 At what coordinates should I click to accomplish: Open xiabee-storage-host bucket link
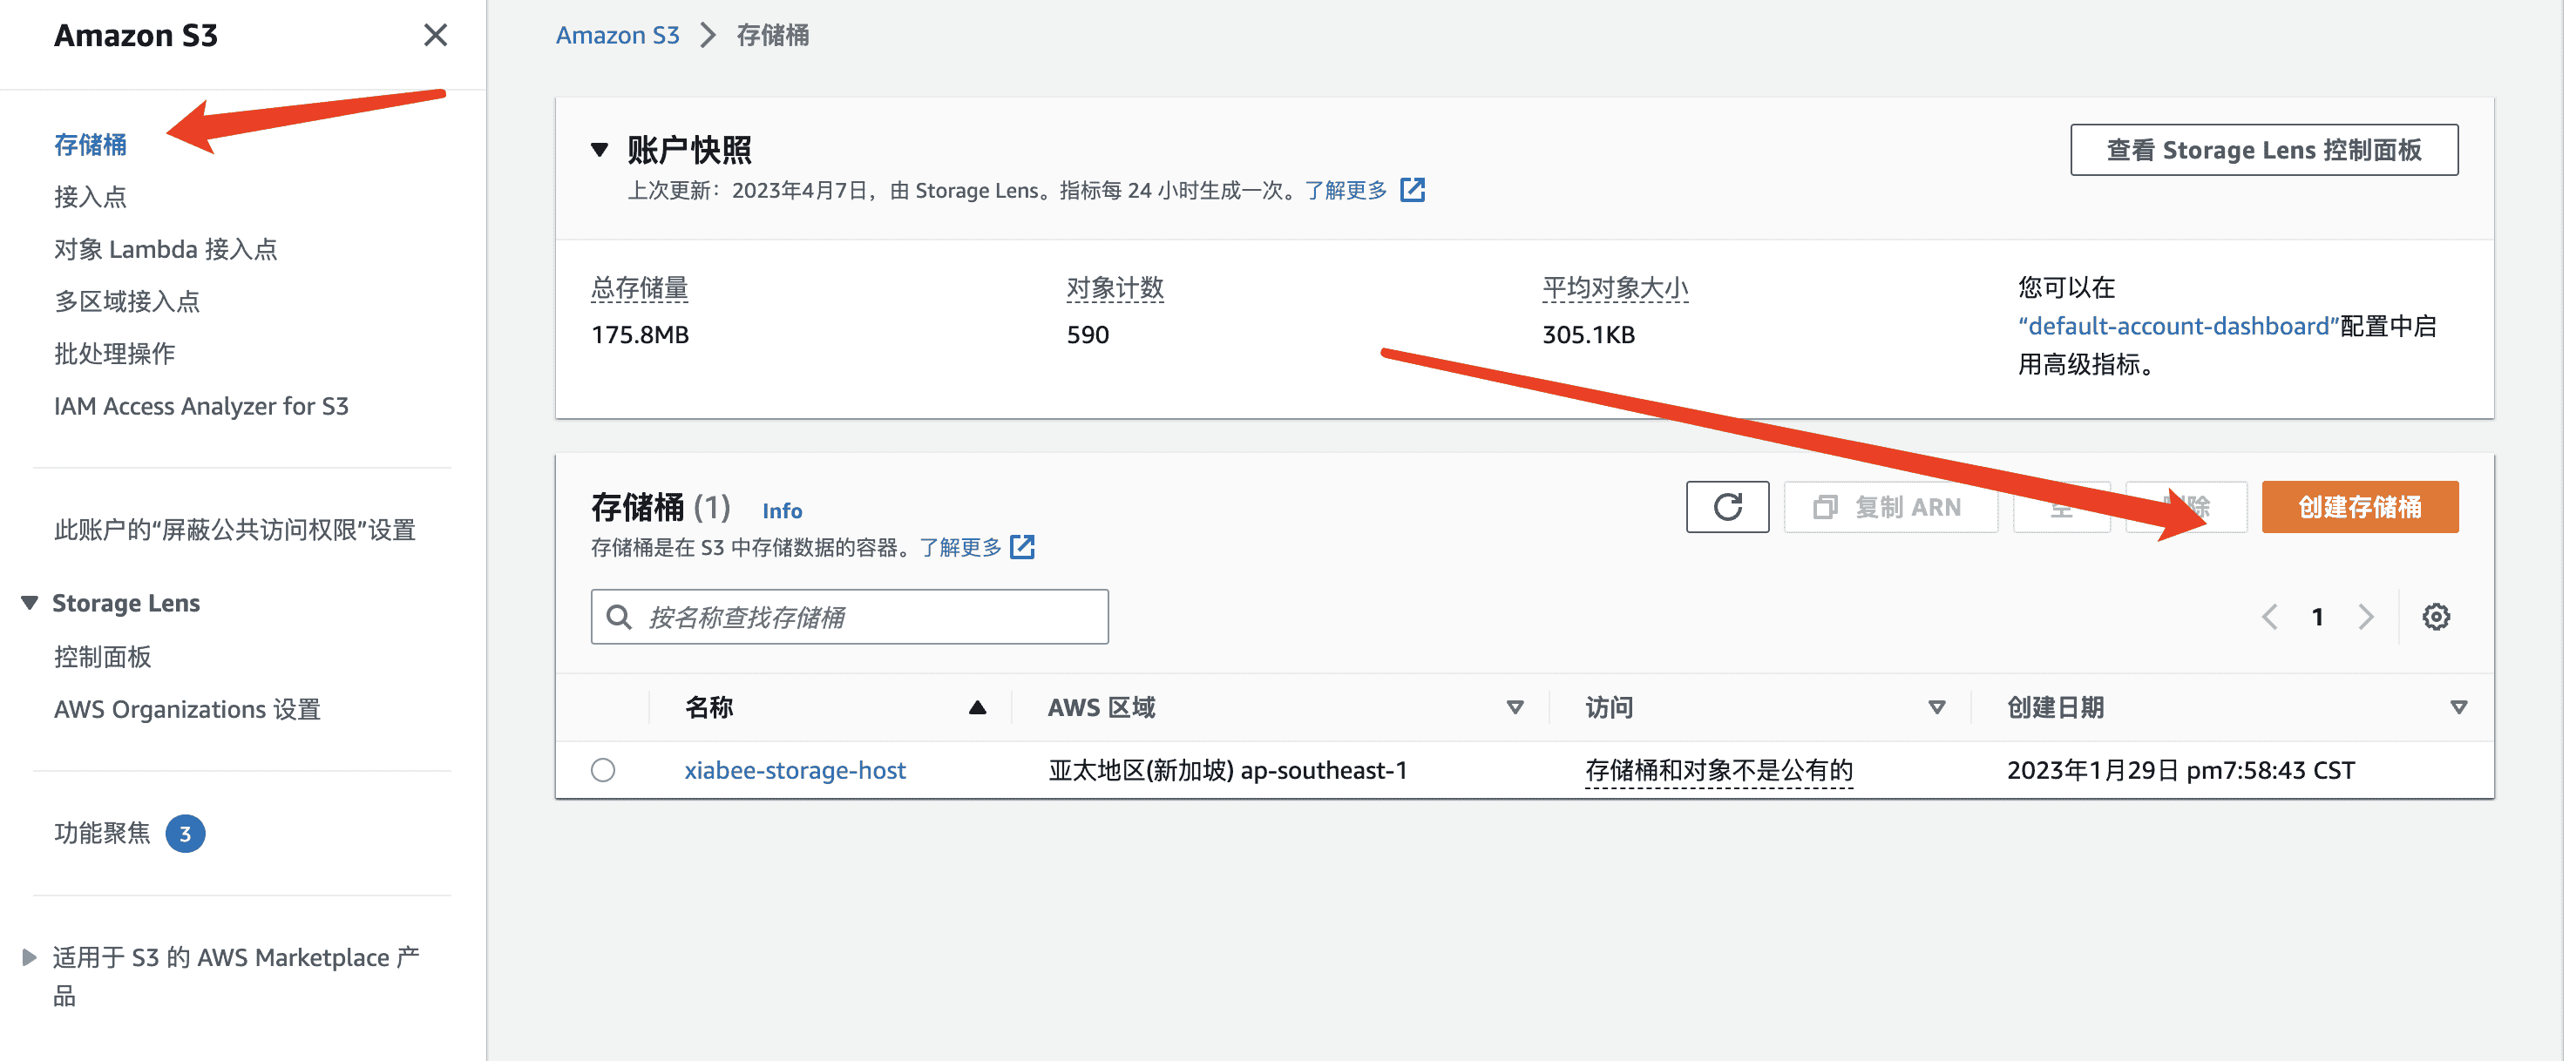pyautogui.click(x=795, y=770)
